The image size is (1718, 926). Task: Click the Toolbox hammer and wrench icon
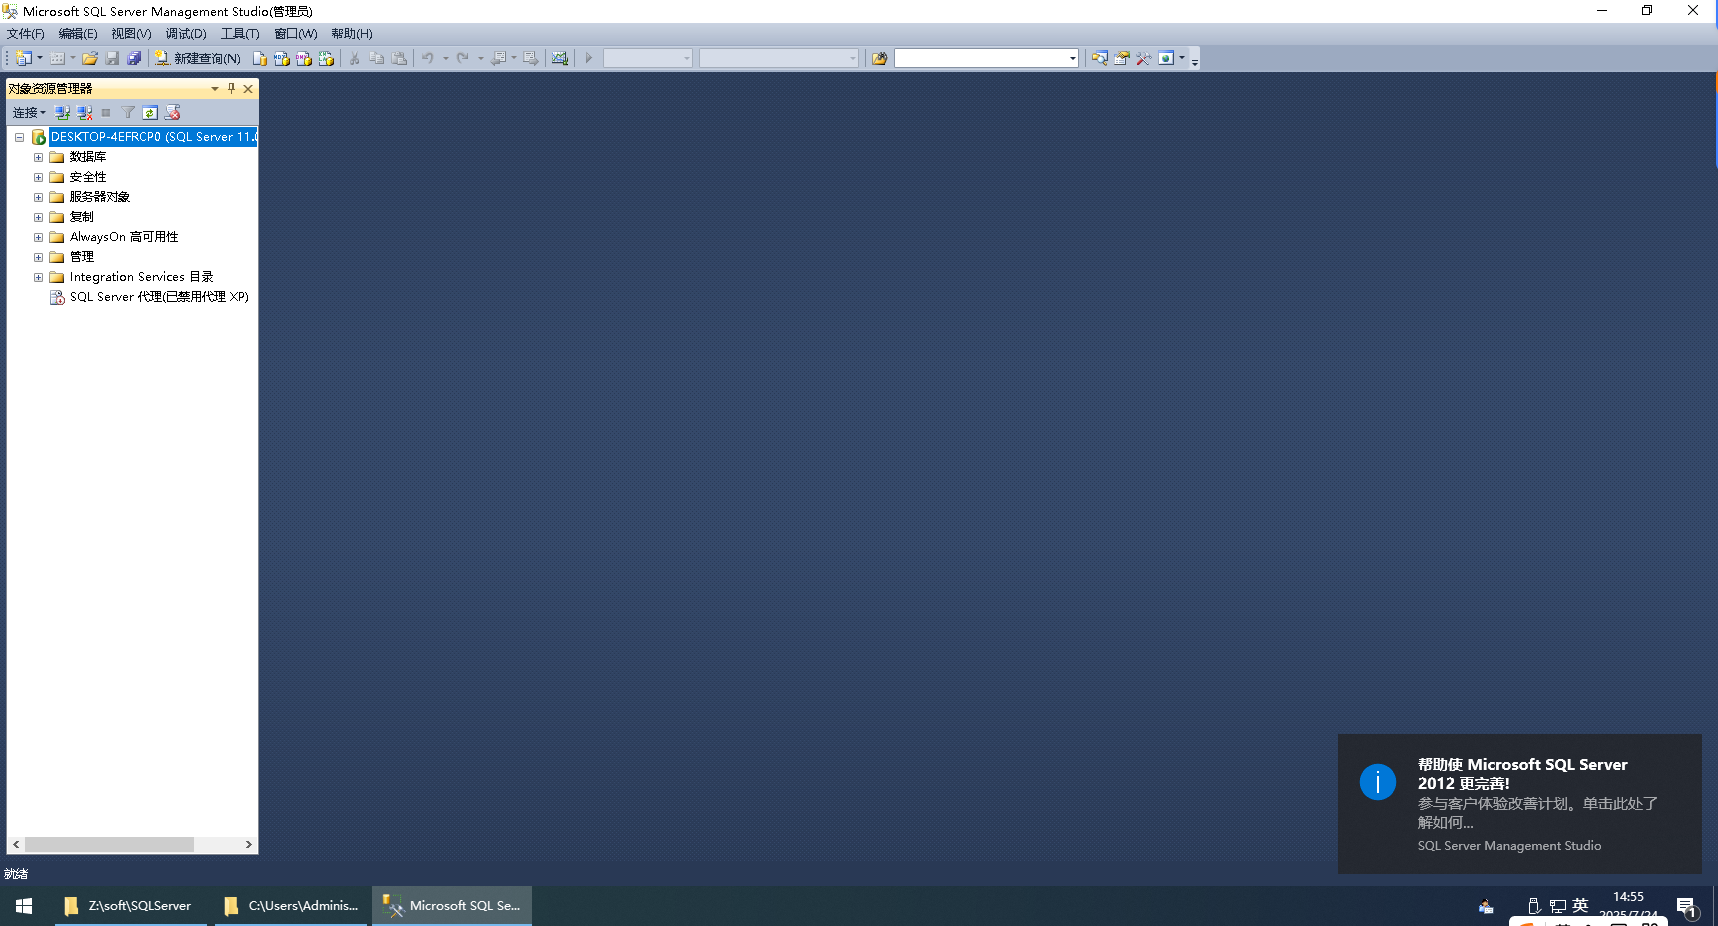pos(1144,58)
